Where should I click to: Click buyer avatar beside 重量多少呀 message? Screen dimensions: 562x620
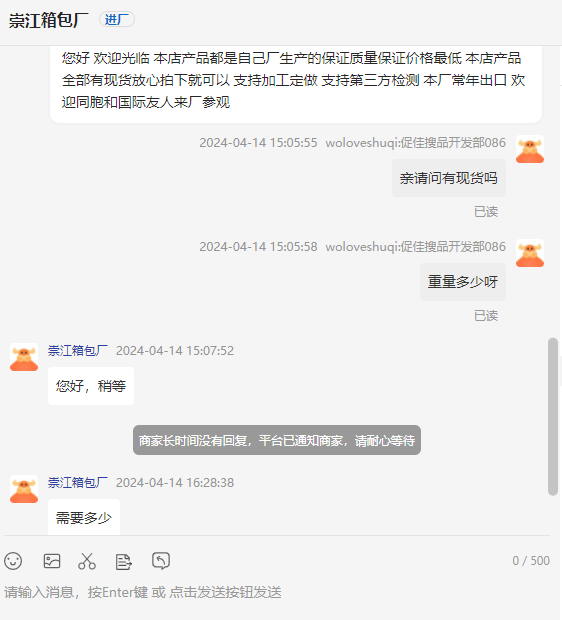click(x=530, y=253)
